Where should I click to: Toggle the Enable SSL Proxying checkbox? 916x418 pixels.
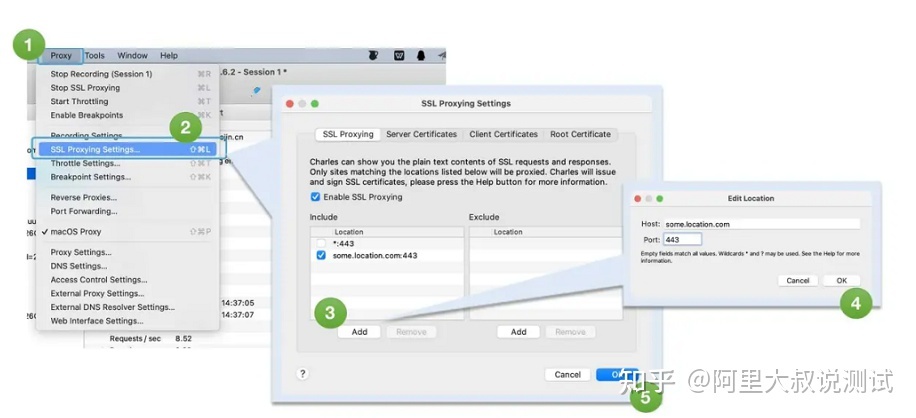316,197
